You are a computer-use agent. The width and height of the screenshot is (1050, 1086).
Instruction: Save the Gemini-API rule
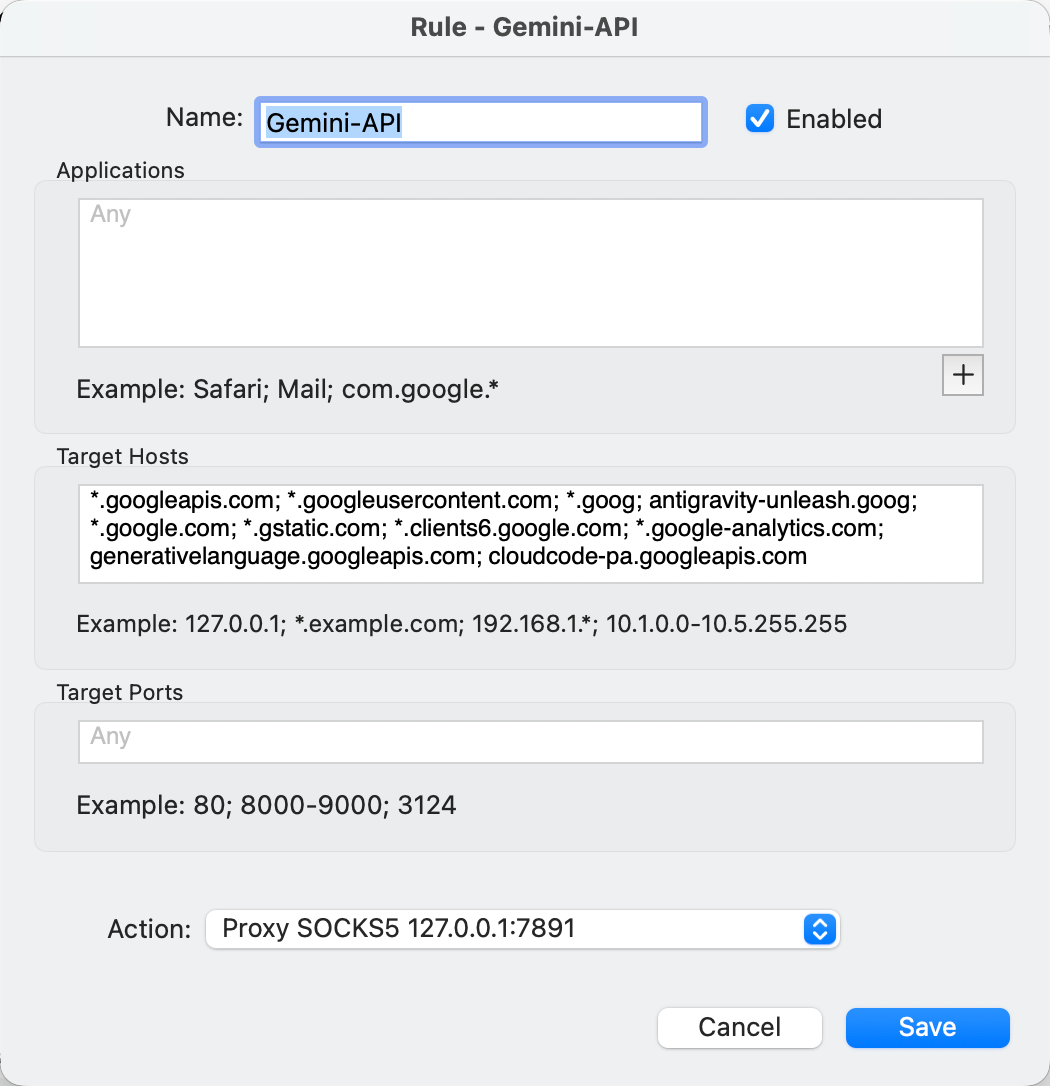tap(927, 1027)
